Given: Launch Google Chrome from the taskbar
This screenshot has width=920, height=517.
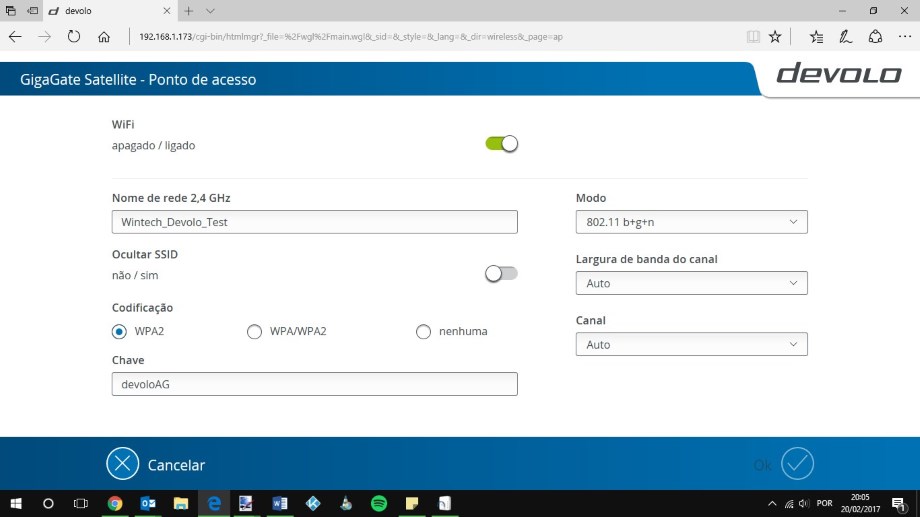Looking at the screenshot, I should tap(115, 503).
